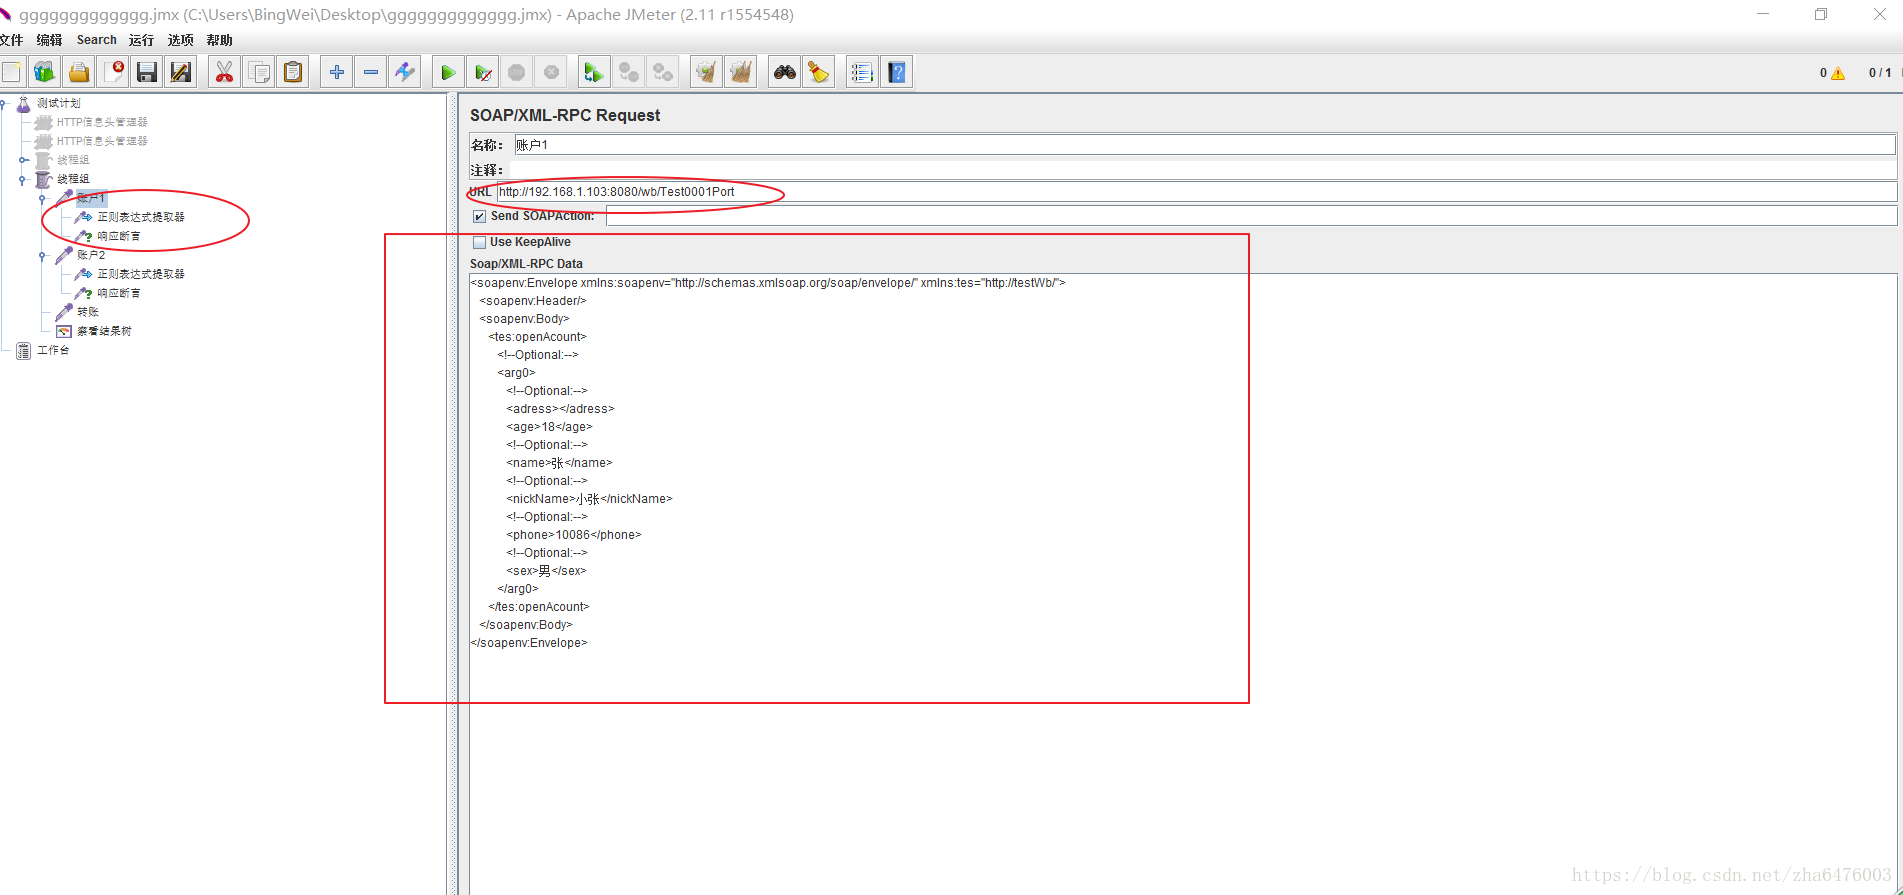Click the phone 10086 line in SOAP data
Screen dimensions: 1903x895
click(x=574, y=535)
